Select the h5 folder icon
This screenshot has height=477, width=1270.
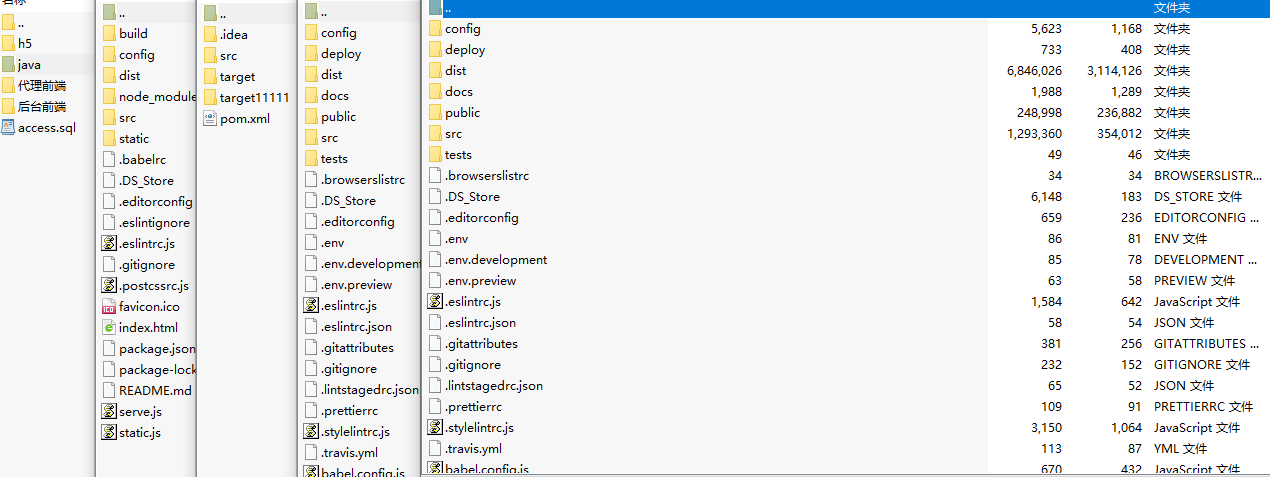tap(8, 44)
